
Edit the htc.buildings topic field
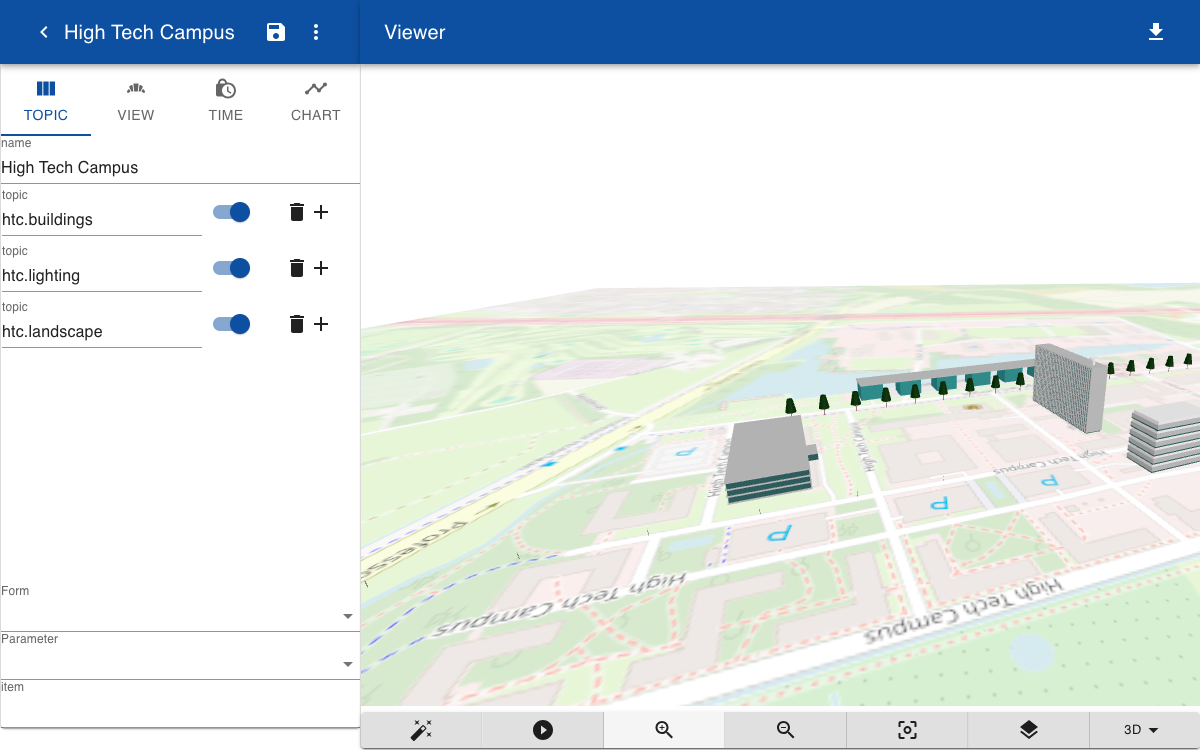pyautogui.click(x=101, y=219)
